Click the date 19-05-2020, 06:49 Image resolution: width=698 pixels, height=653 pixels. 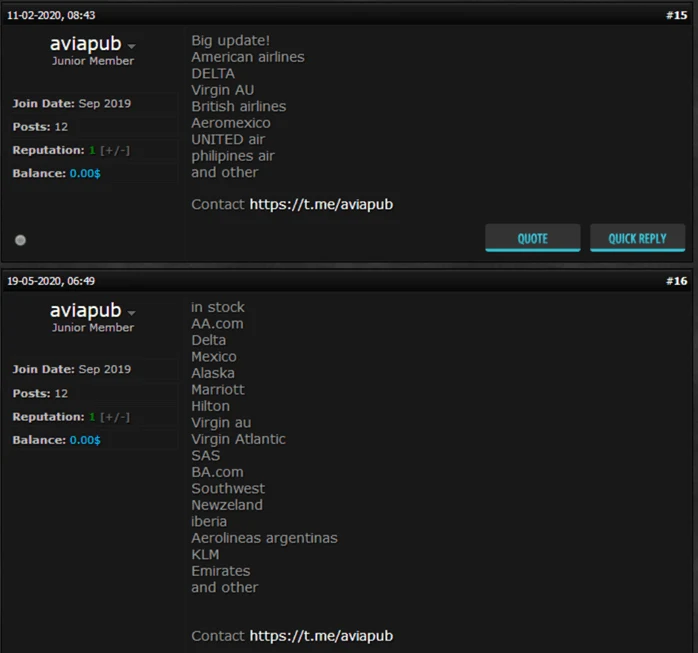coord(51,281)
